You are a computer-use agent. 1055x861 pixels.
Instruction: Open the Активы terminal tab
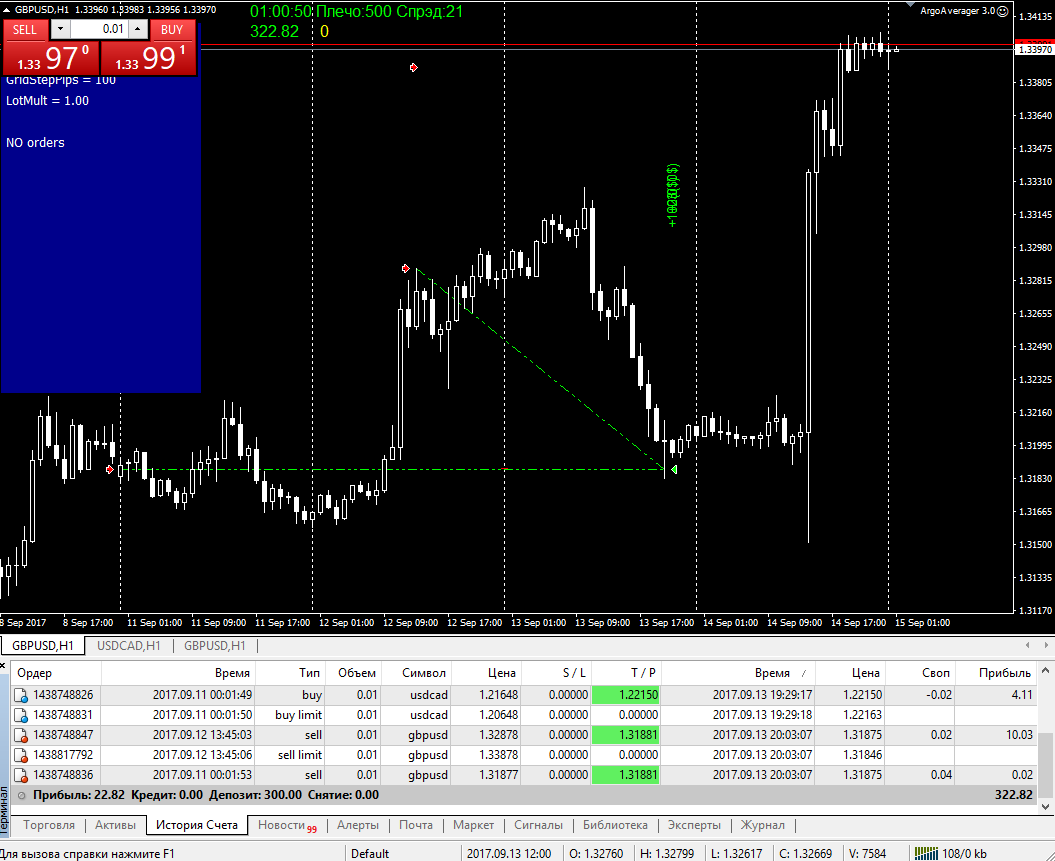(x=115, y=825)
